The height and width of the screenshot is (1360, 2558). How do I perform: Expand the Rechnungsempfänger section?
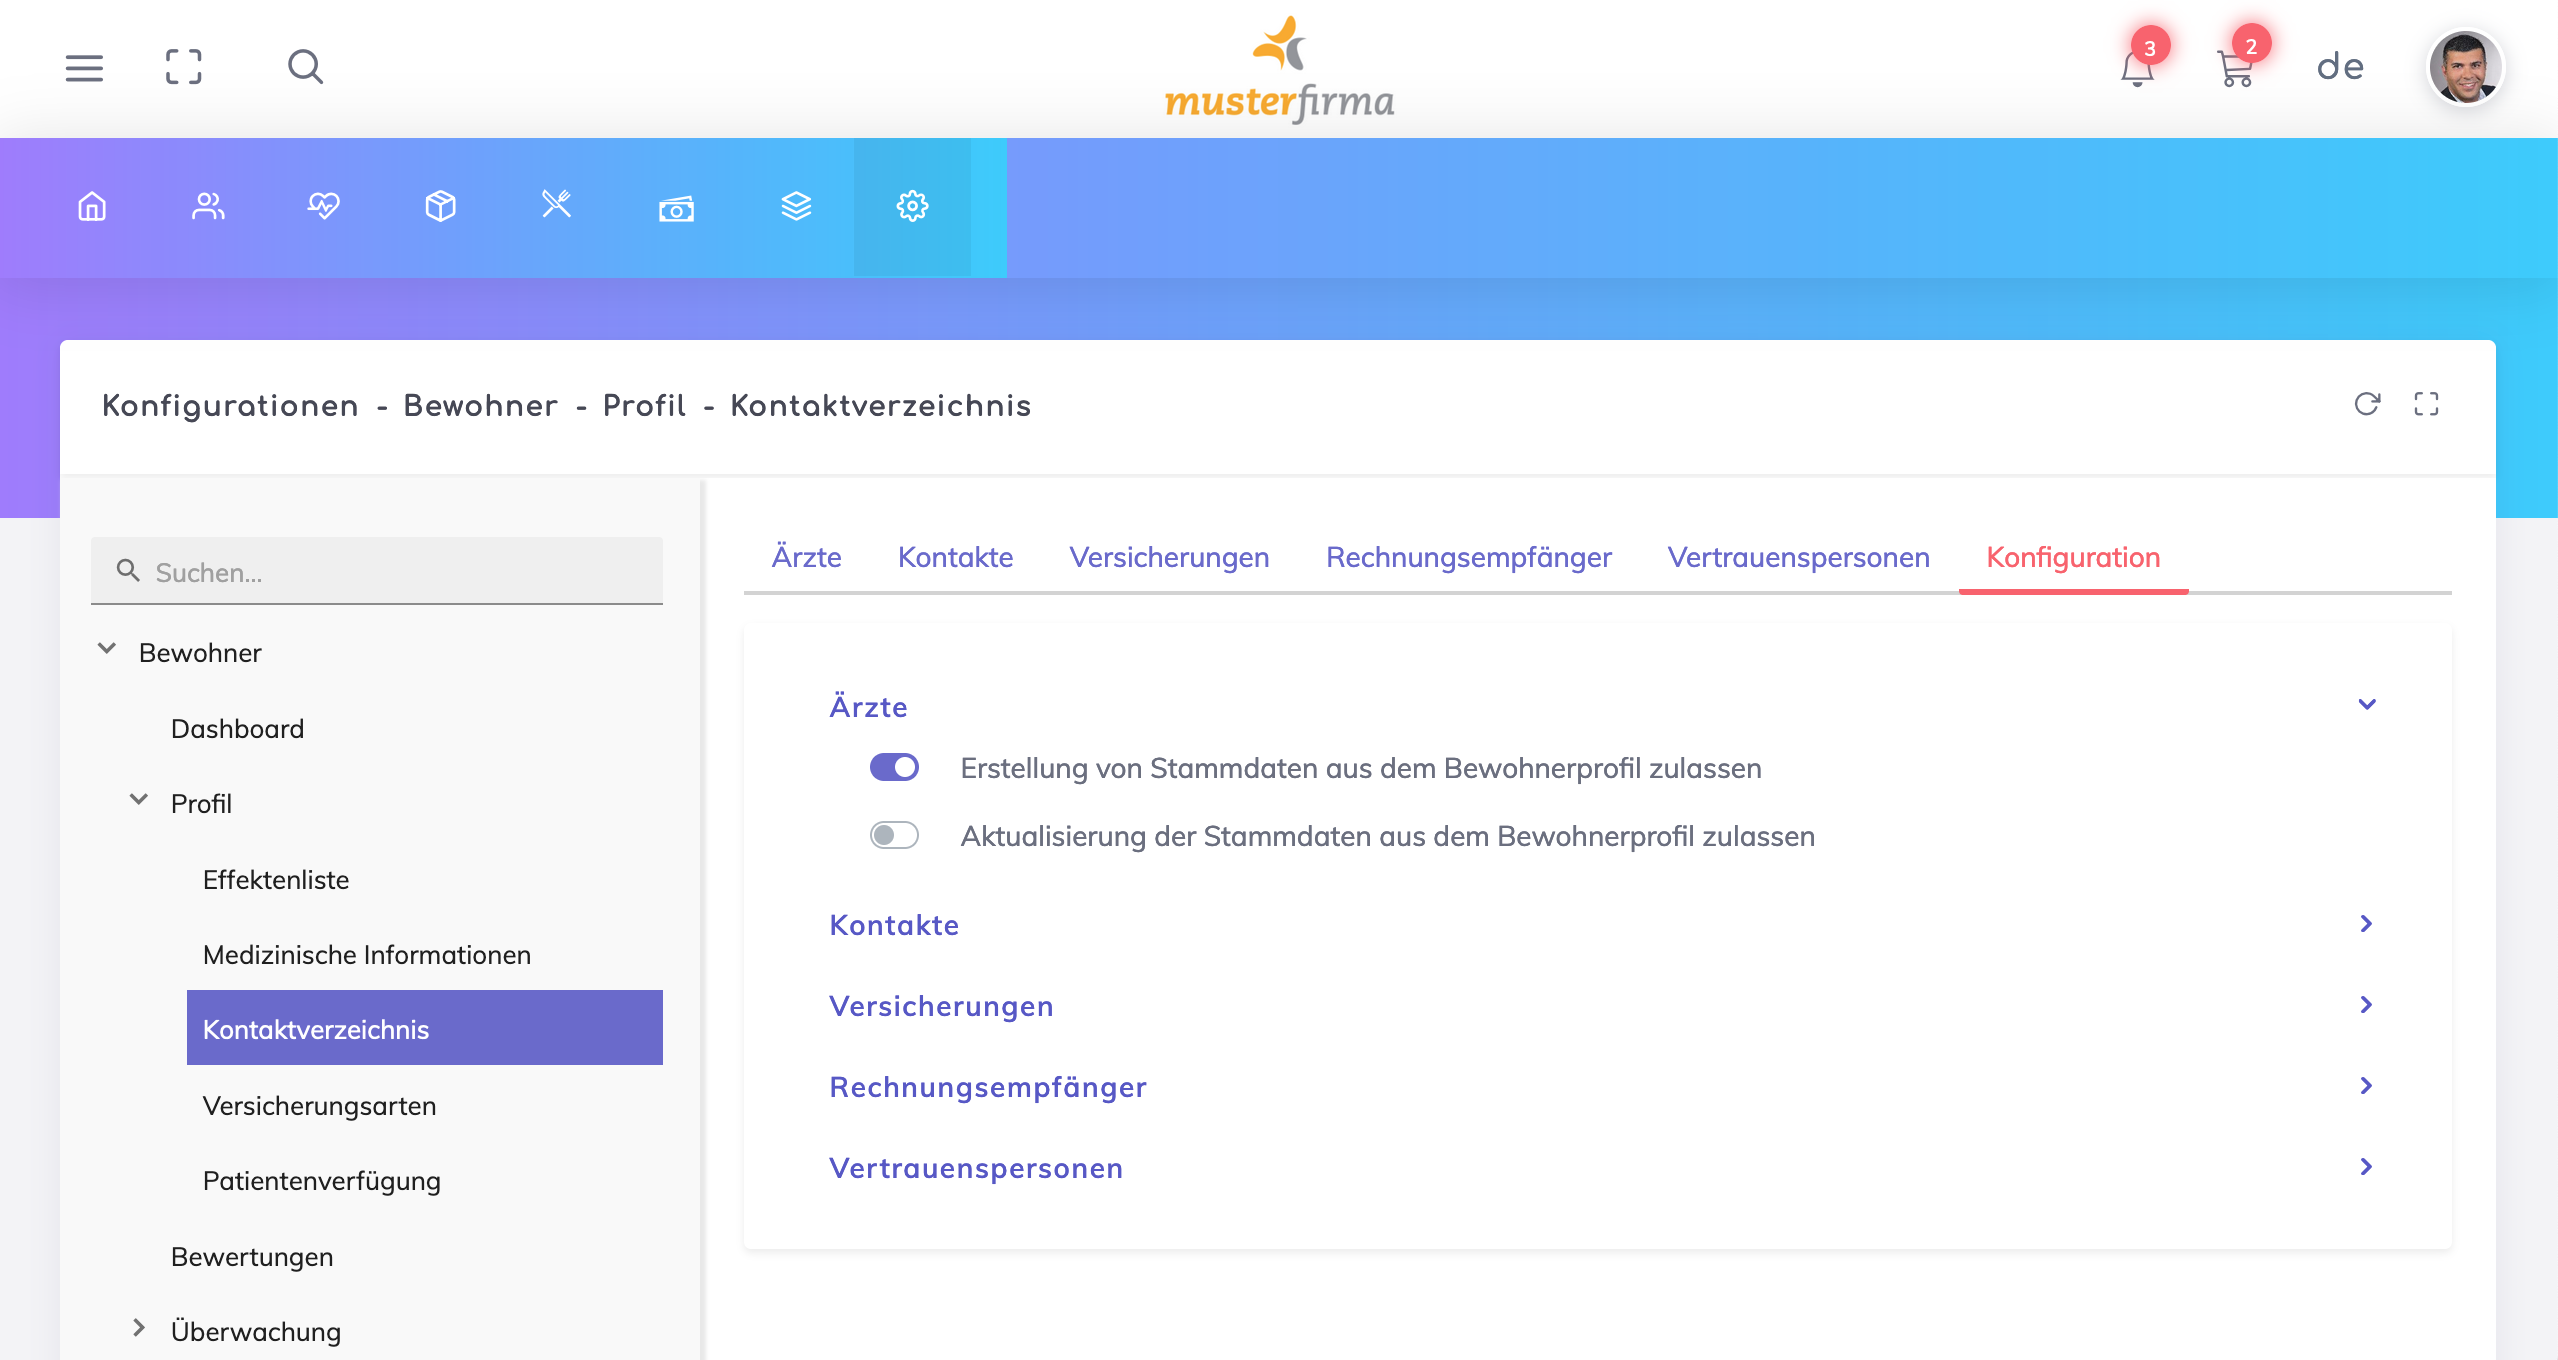2366,1086
